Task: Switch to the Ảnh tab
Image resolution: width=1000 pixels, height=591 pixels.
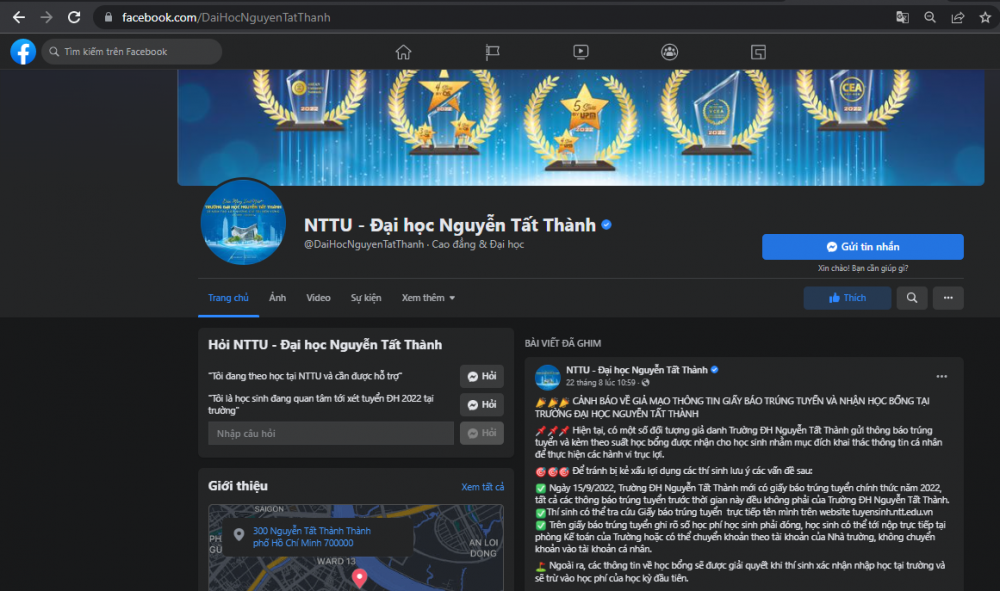Action: (277, 298)
